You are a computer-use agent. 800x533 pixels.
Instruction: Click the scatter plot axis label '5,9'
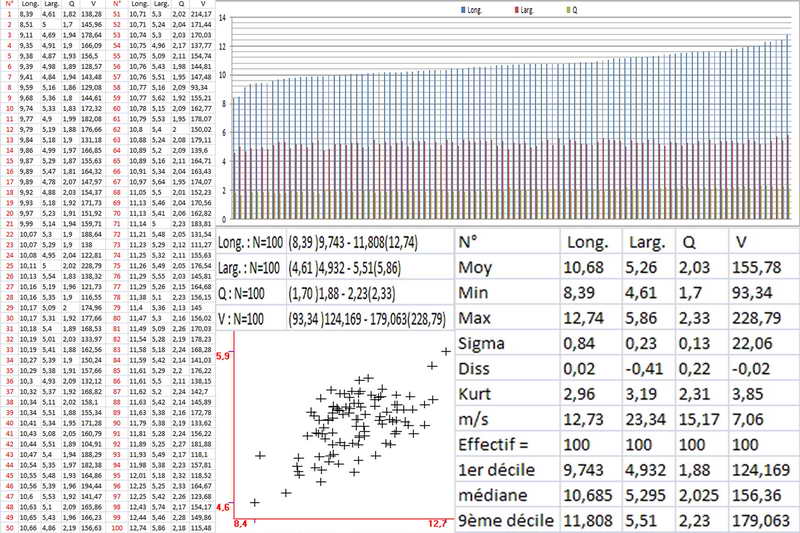point(223,356)
